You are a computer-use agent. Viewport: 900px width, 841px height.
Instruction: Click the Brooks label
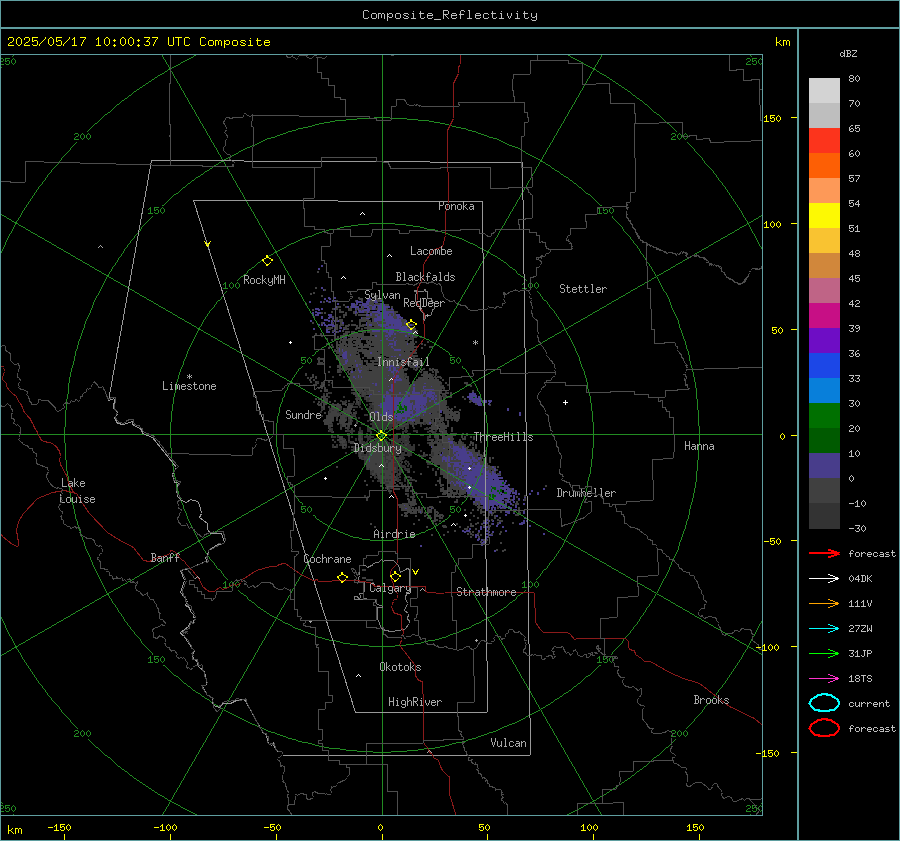click(711, 700)
